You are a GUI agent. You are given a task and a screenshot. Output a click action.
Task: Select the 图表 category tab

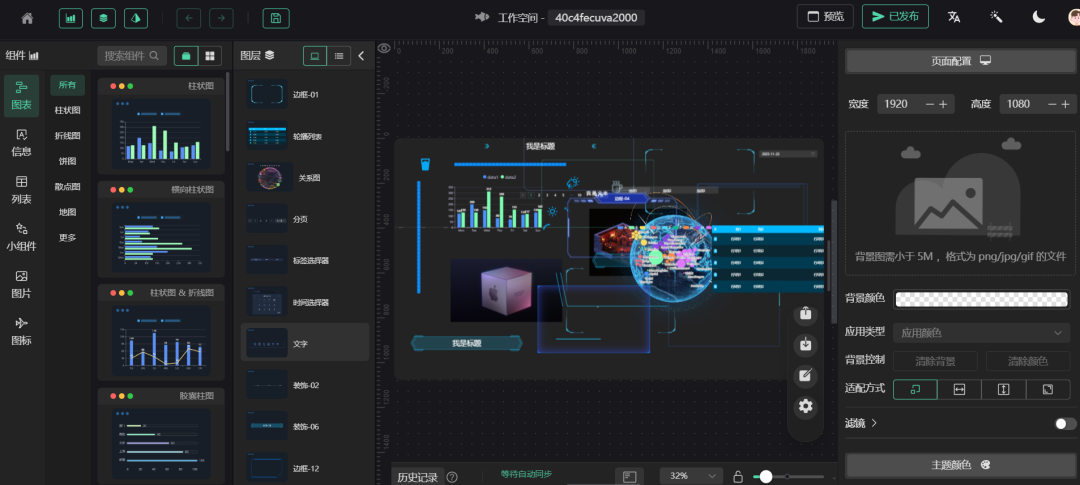point(21,96)
